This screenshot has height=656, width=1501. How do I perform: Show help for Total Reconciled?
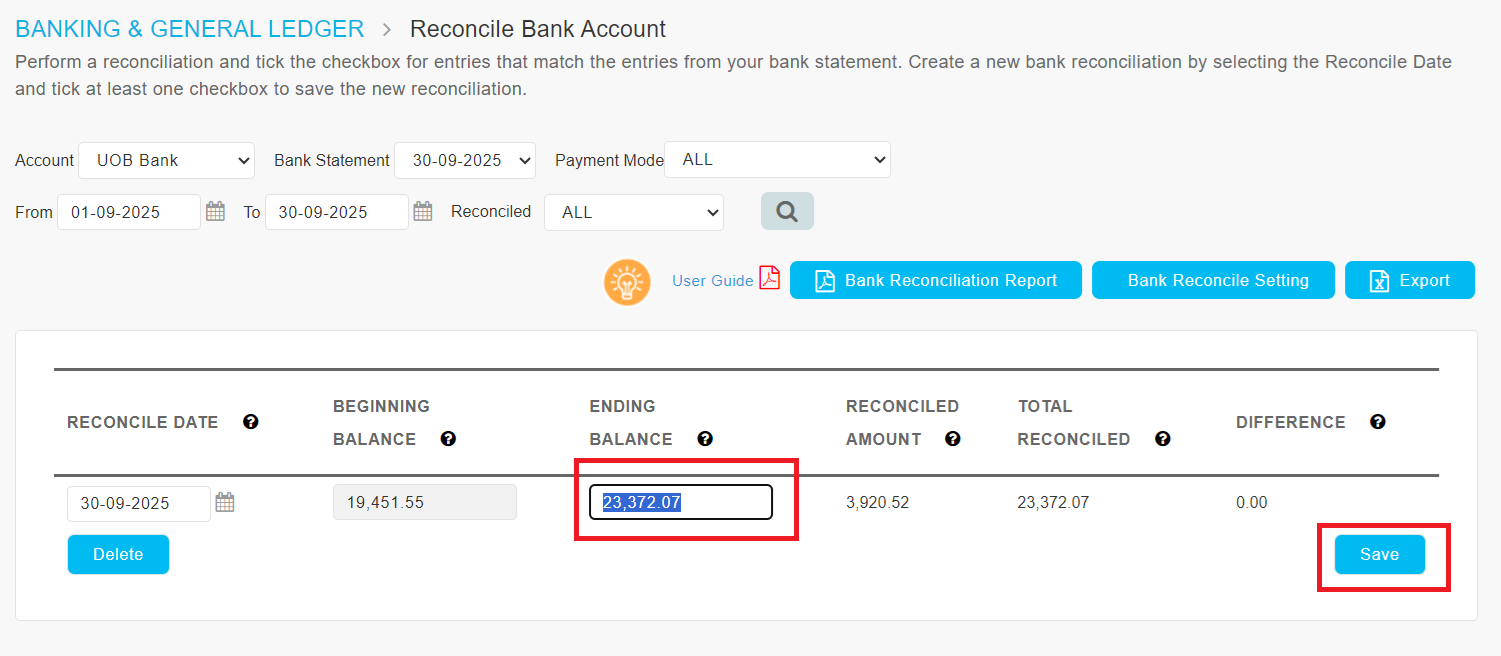pyautogui.click(x=1162, y=439)
